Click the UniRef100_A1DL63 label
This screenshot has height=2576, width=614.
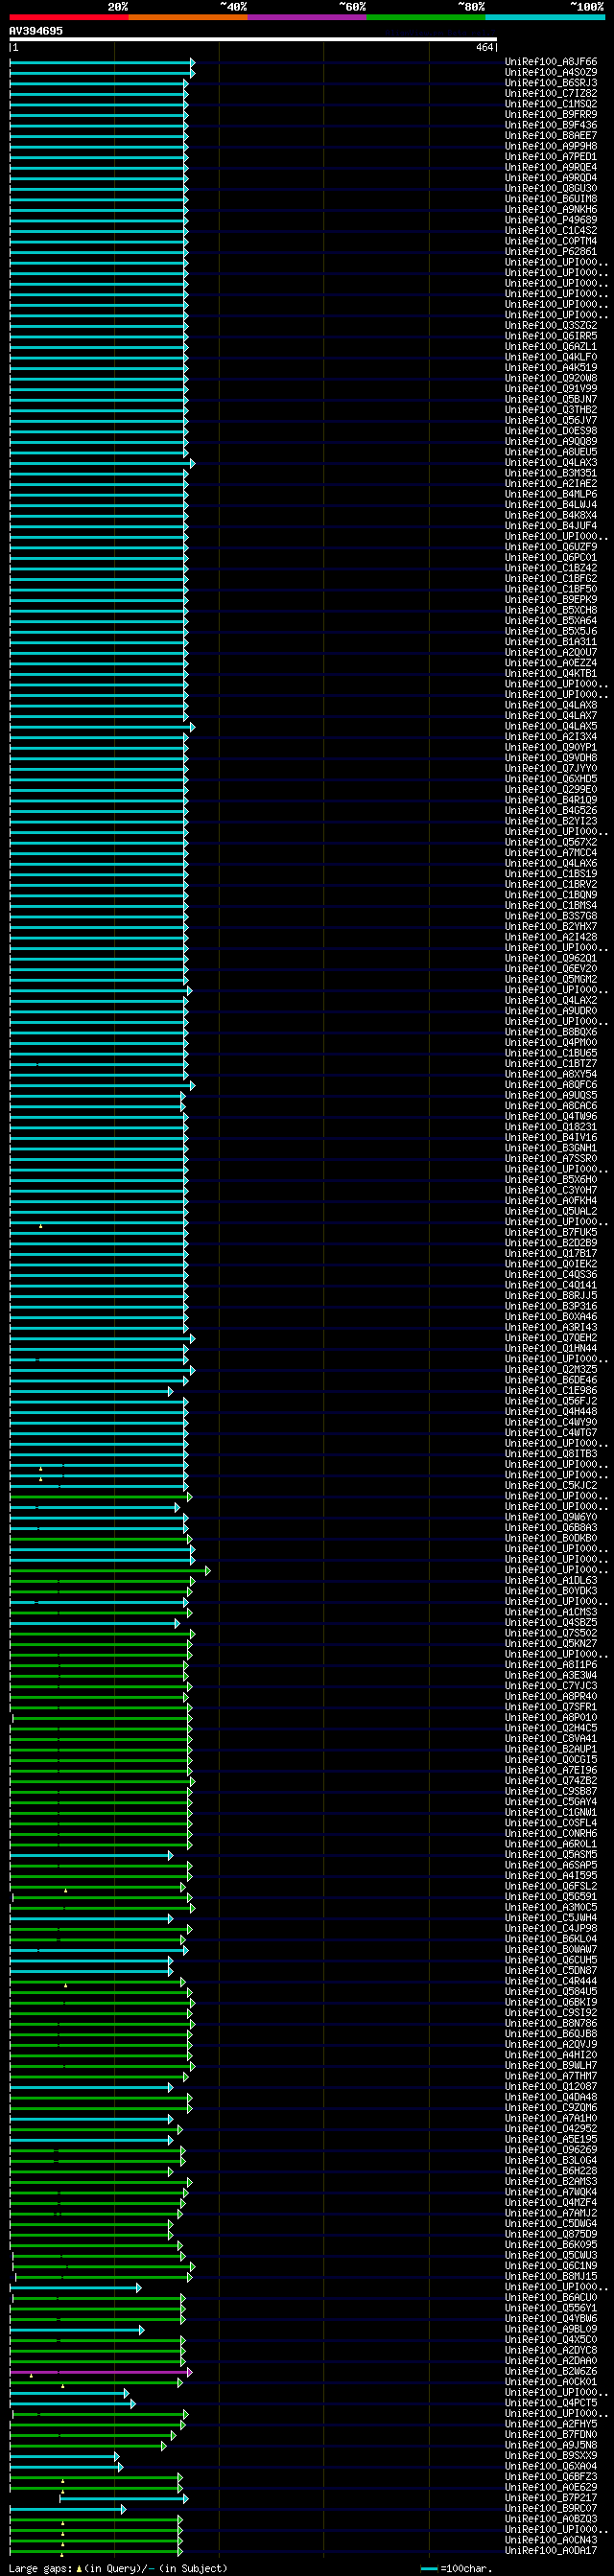[551, 1580]
